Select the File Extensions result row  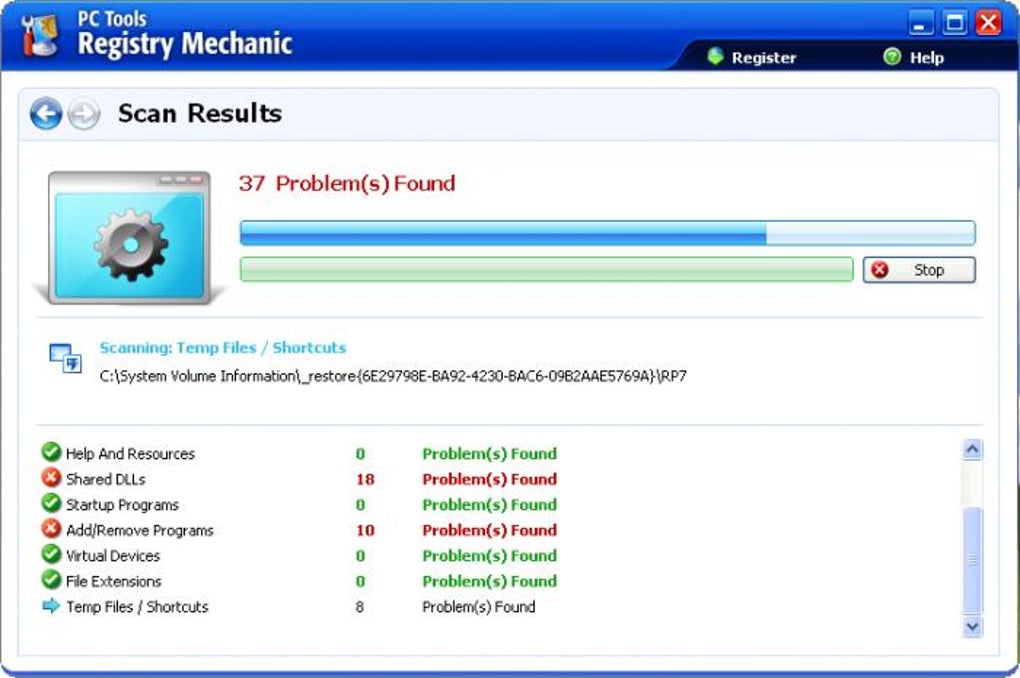coord(299,581)
